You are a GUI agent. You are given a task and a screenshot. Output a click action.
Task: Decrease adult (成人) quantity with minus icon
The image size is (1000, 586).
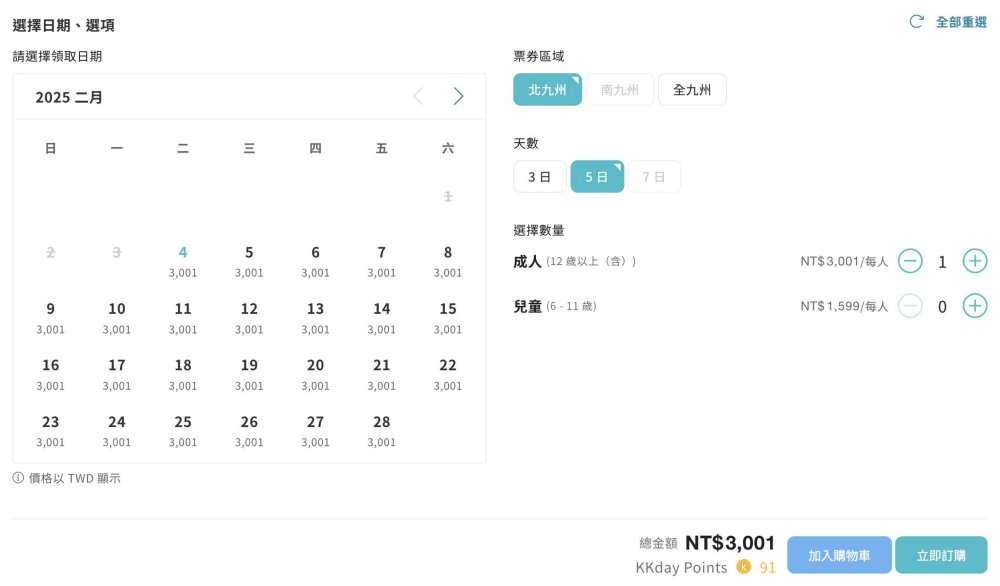pyautogui.click(x=910, y=261)
